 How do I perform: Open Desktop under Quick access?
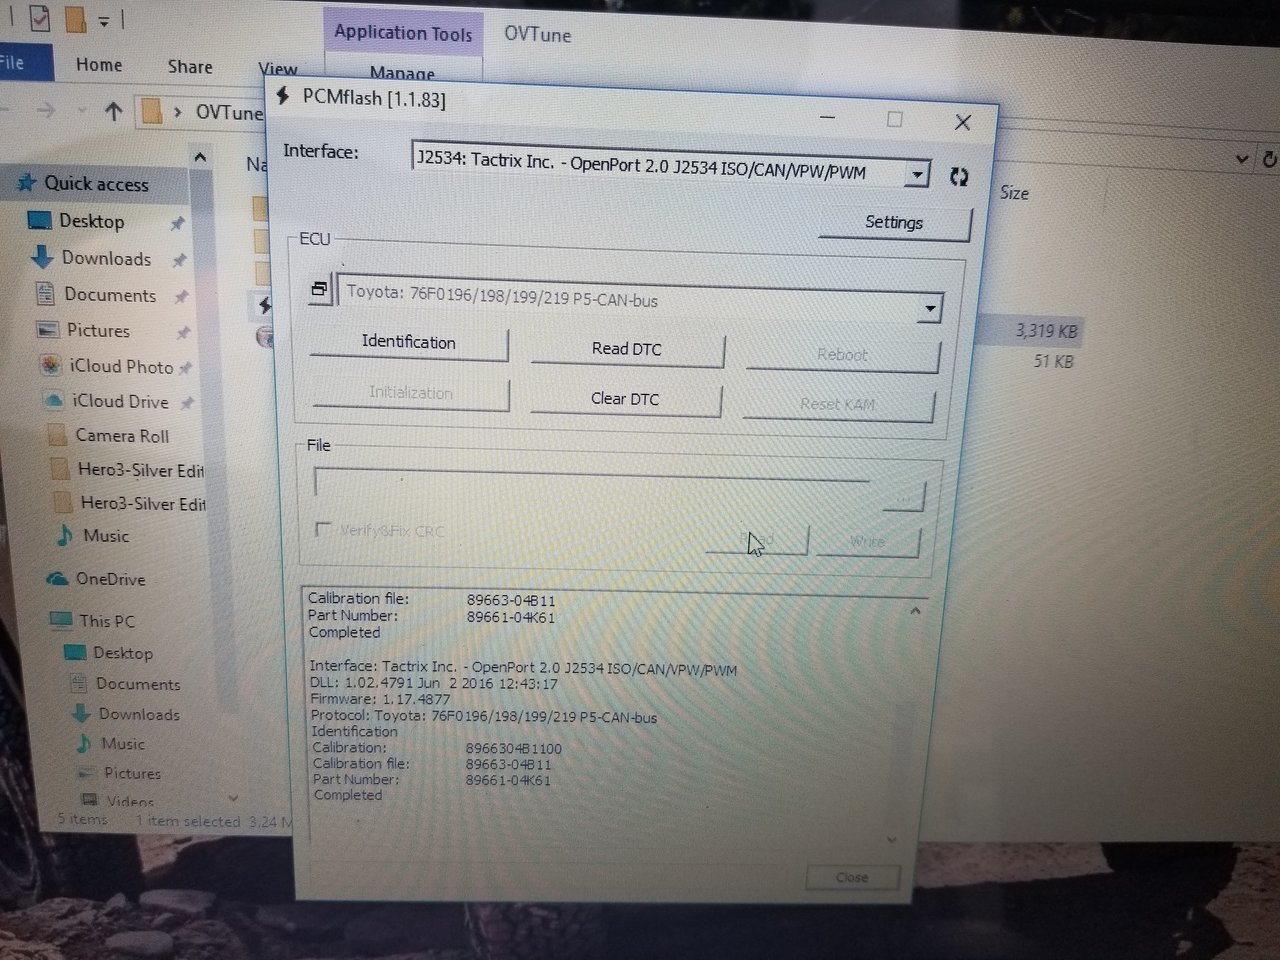click(92, 221)
